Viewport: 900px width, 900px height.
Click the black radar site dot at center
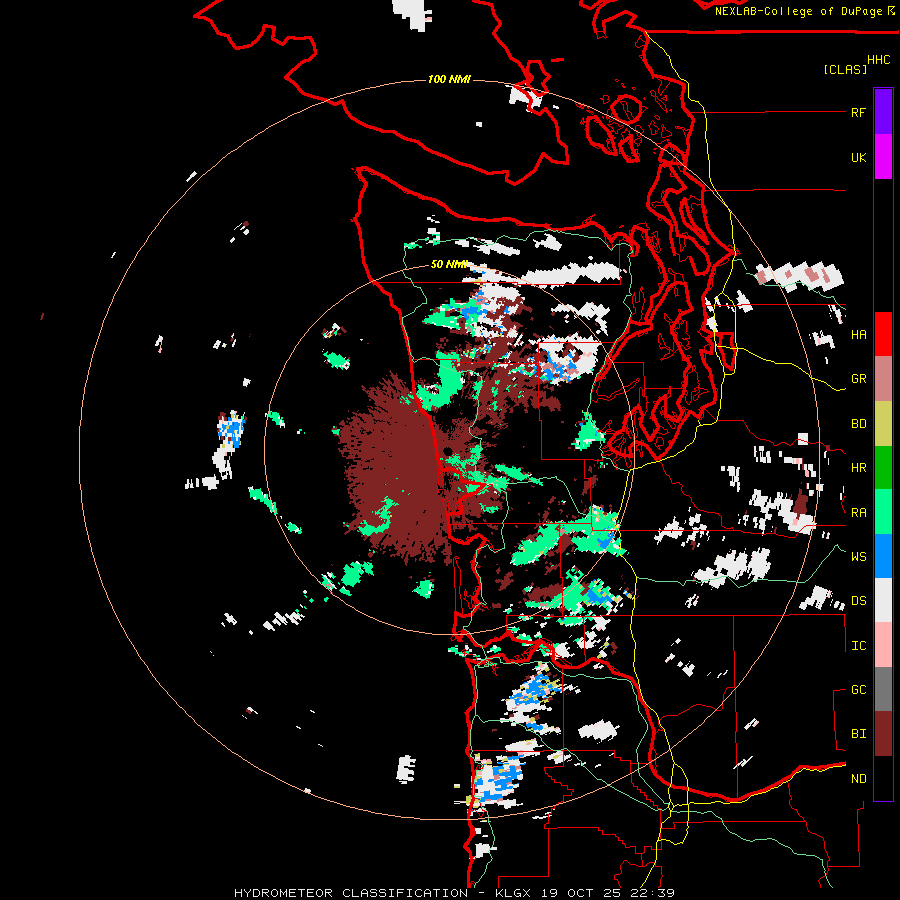pyautogui.click(x=447, y=452)
